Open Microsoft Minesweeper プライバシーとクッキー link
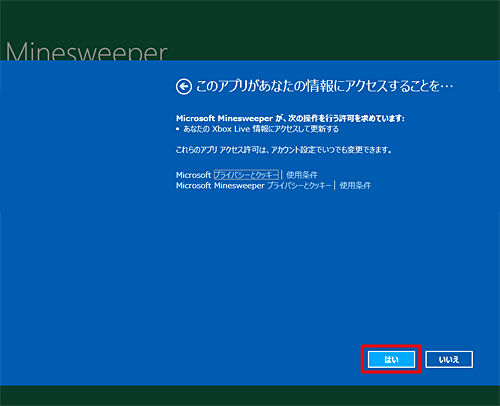 (299, 185)
